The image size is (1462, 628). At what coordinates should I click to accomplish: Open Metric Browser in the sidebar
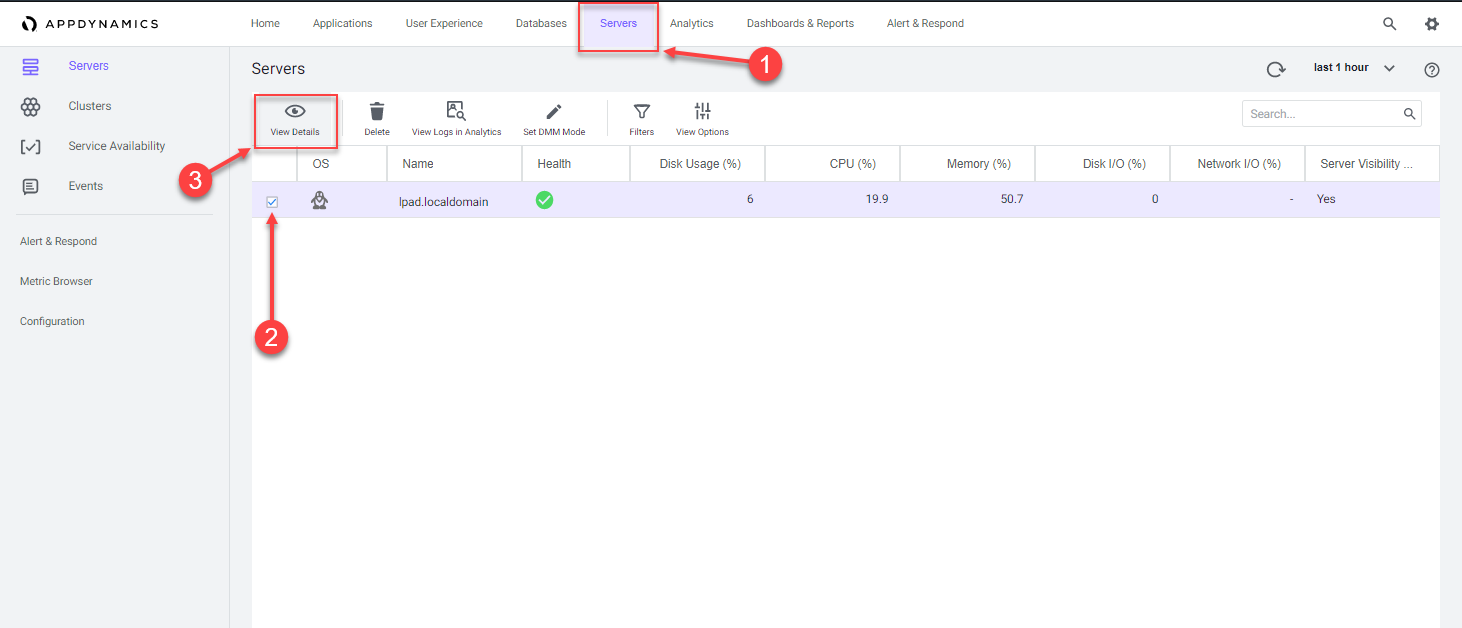(x=56, y=281)
